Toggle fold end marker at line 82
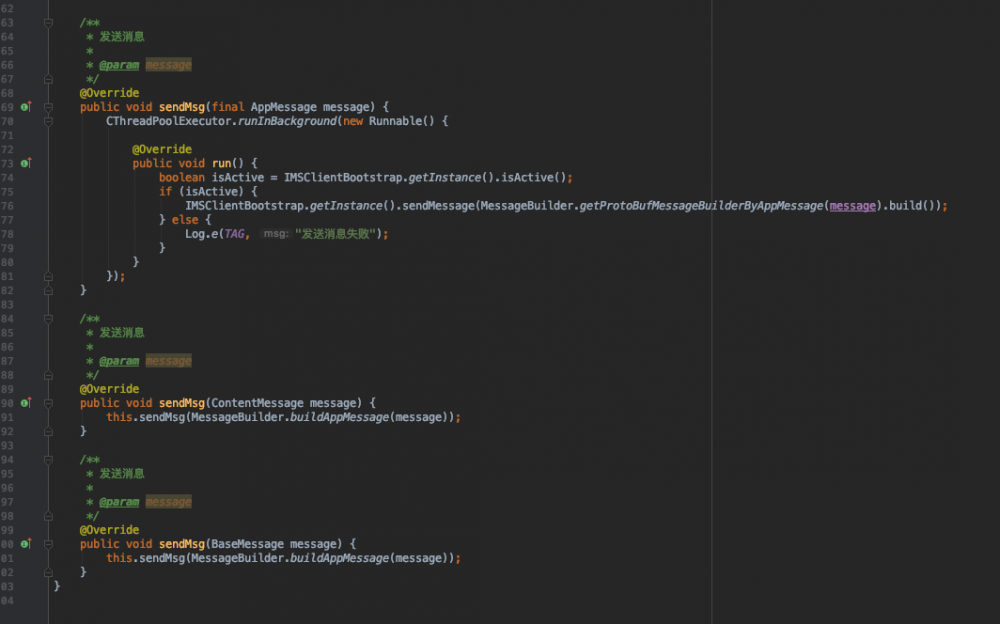 (48, 290)
